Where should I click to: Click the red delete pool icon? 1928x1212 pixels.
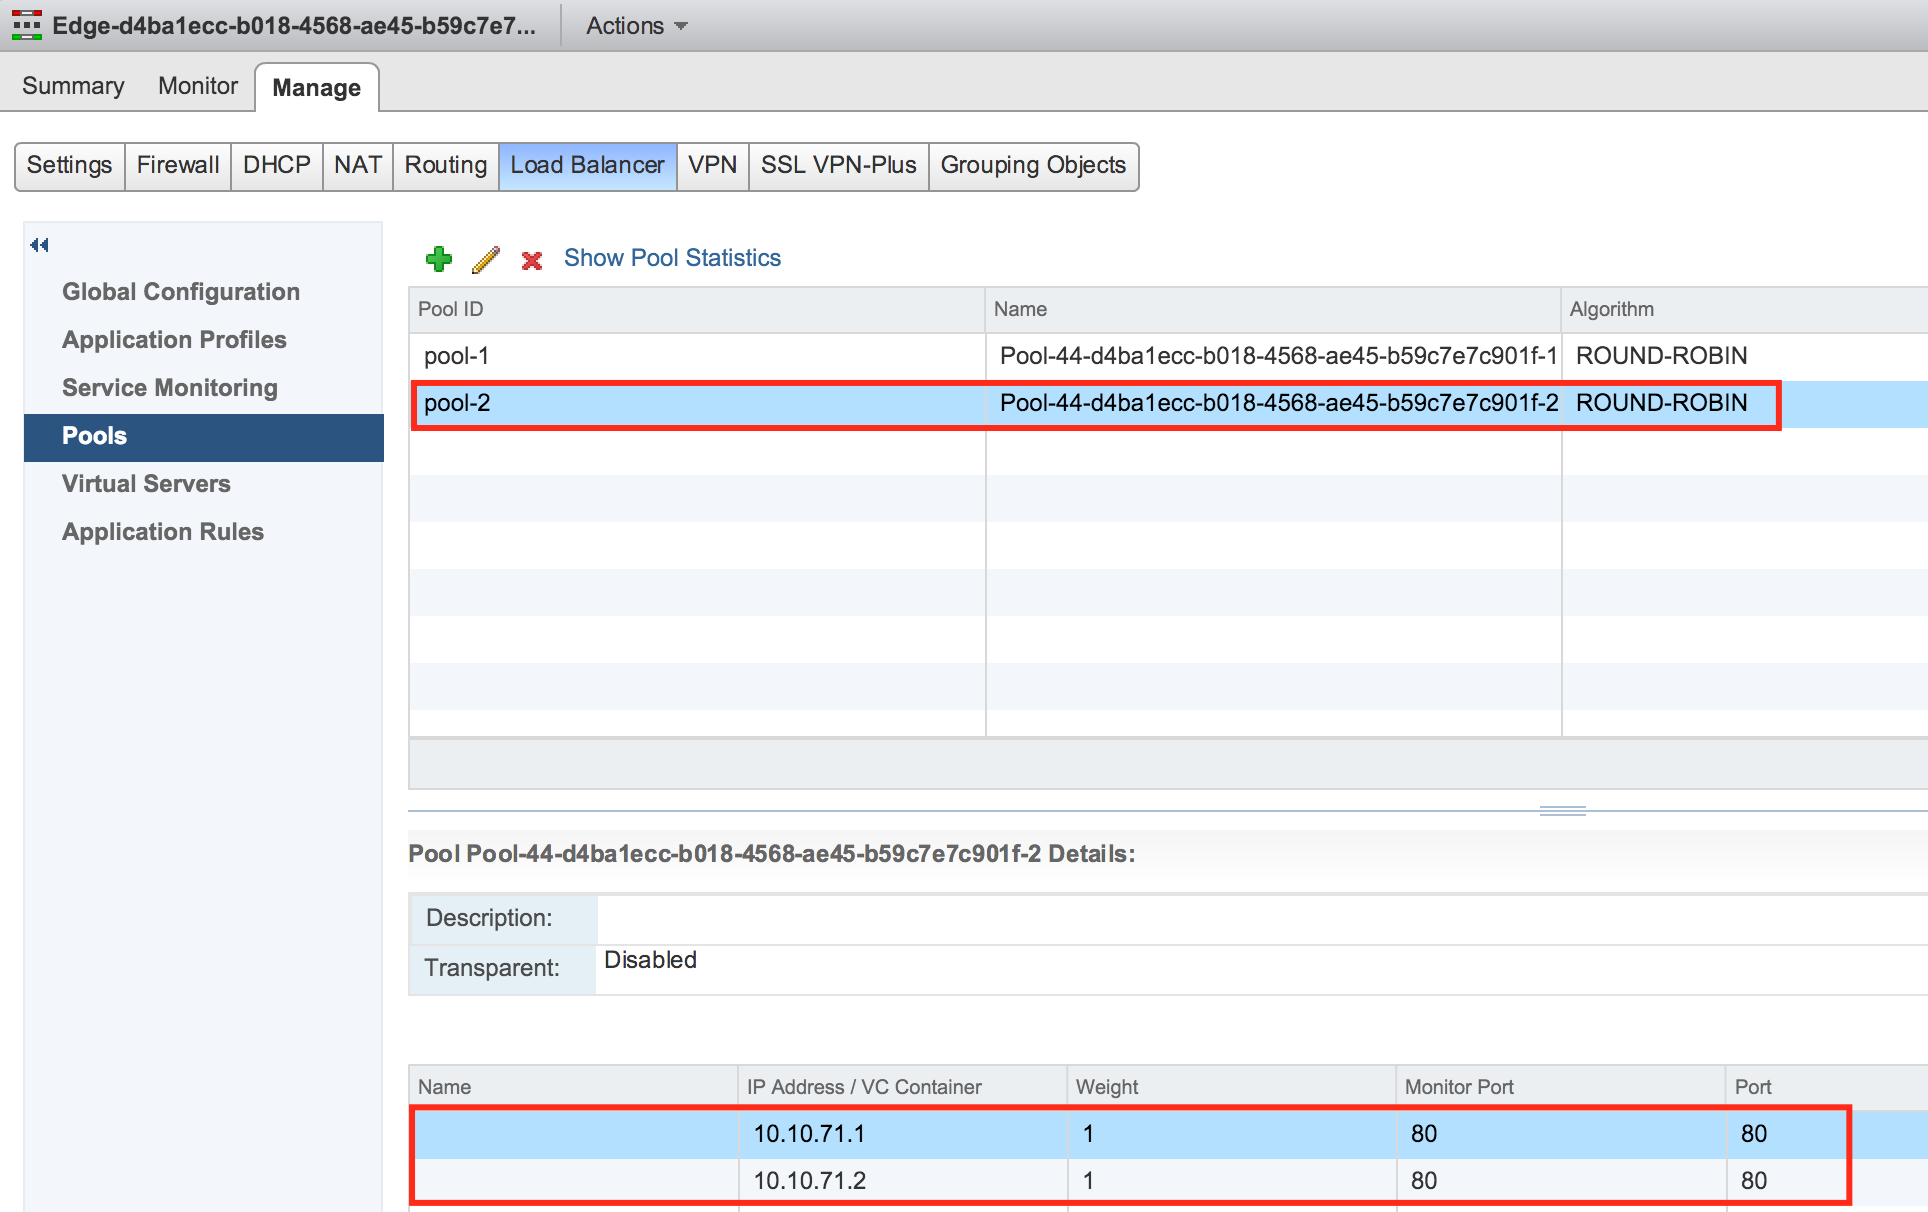532,260
